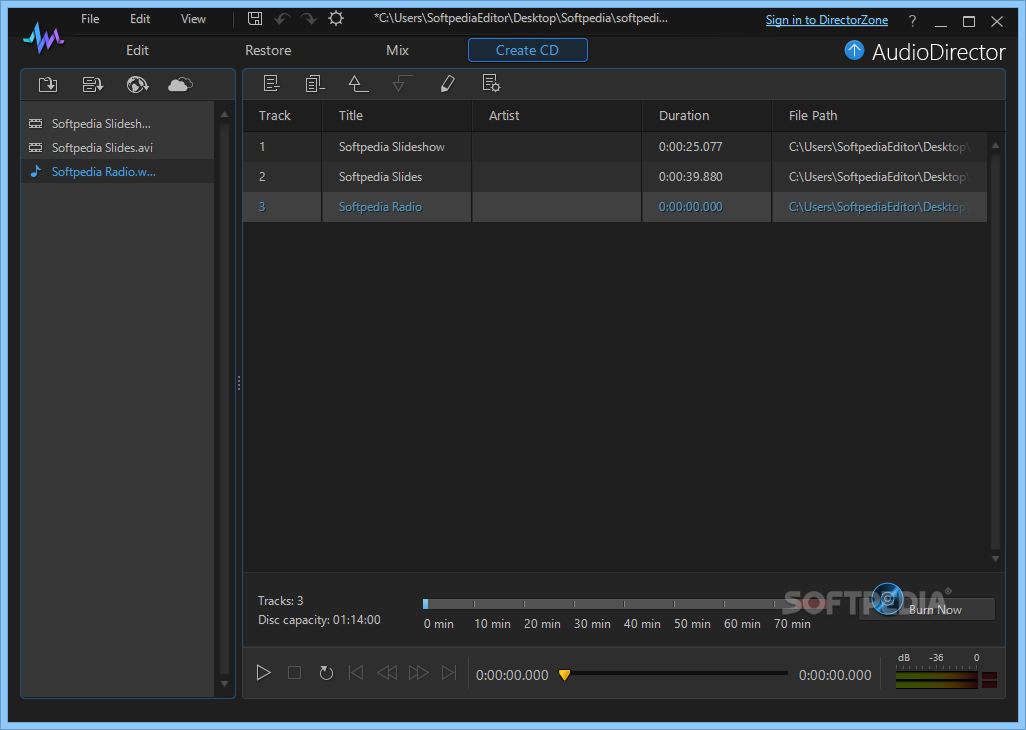The image size is (1026, 730).
Task: Click the batch import list icon
Action: [93, 84]
